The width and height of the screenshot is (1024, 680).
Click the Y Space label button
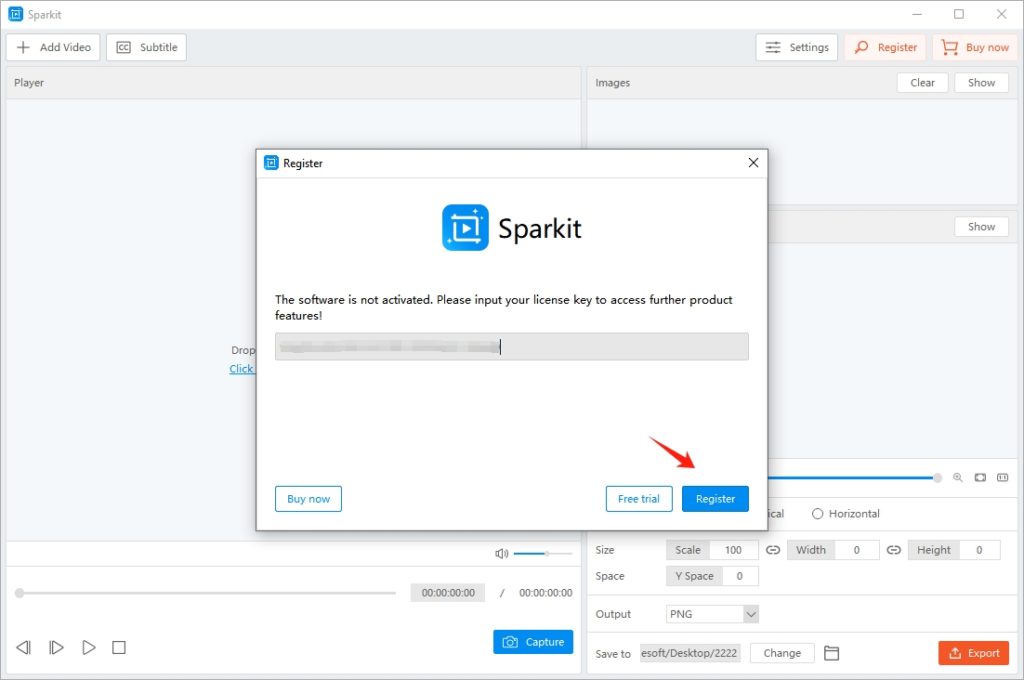coord(694,576)
